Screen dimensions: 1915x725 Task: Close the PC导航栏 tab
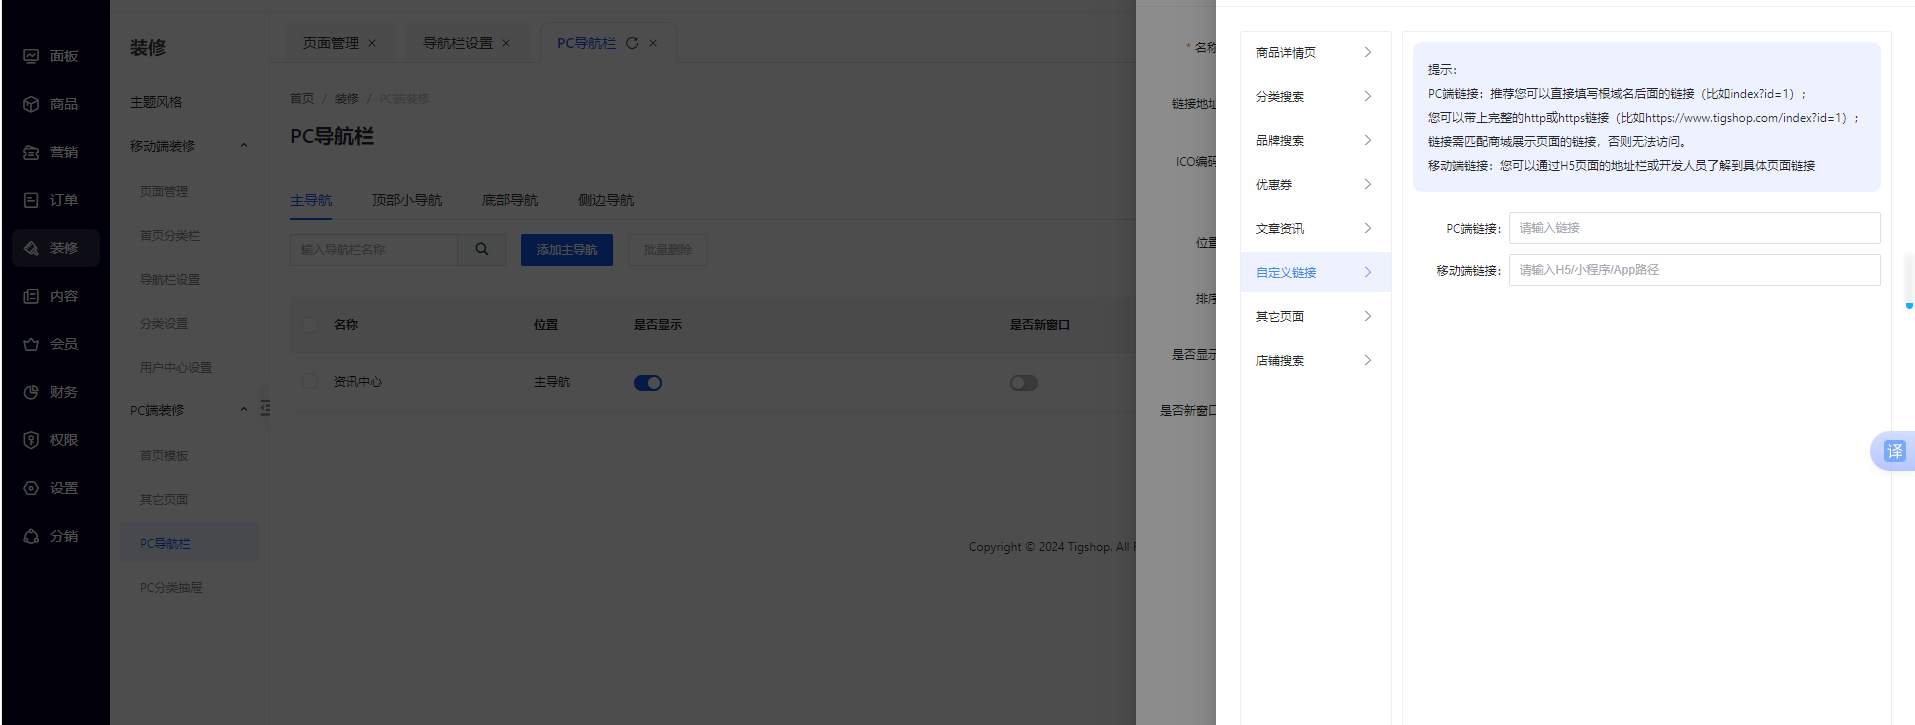tap(653, 43)
